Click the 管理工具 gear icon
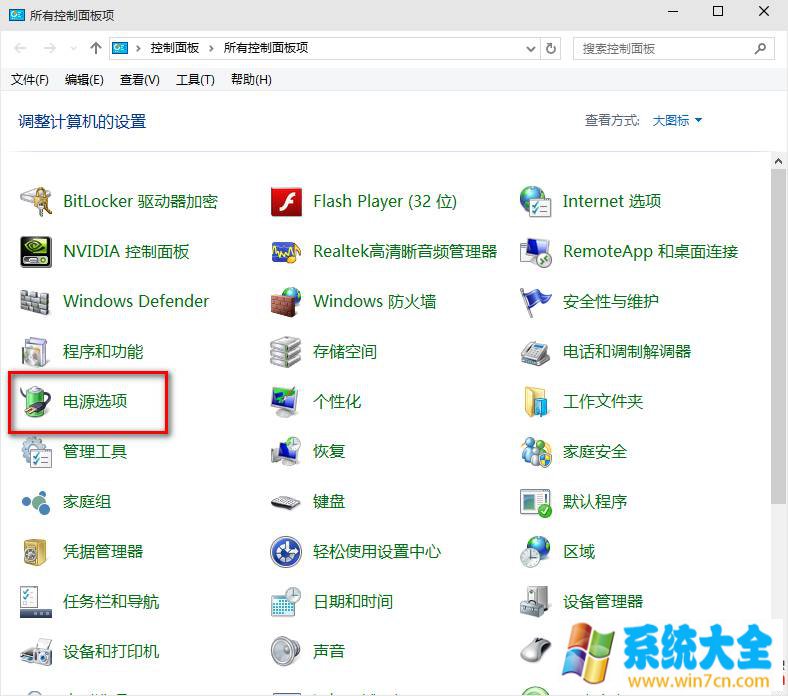This screenshot has height=696, width=788. coord(36,452)
